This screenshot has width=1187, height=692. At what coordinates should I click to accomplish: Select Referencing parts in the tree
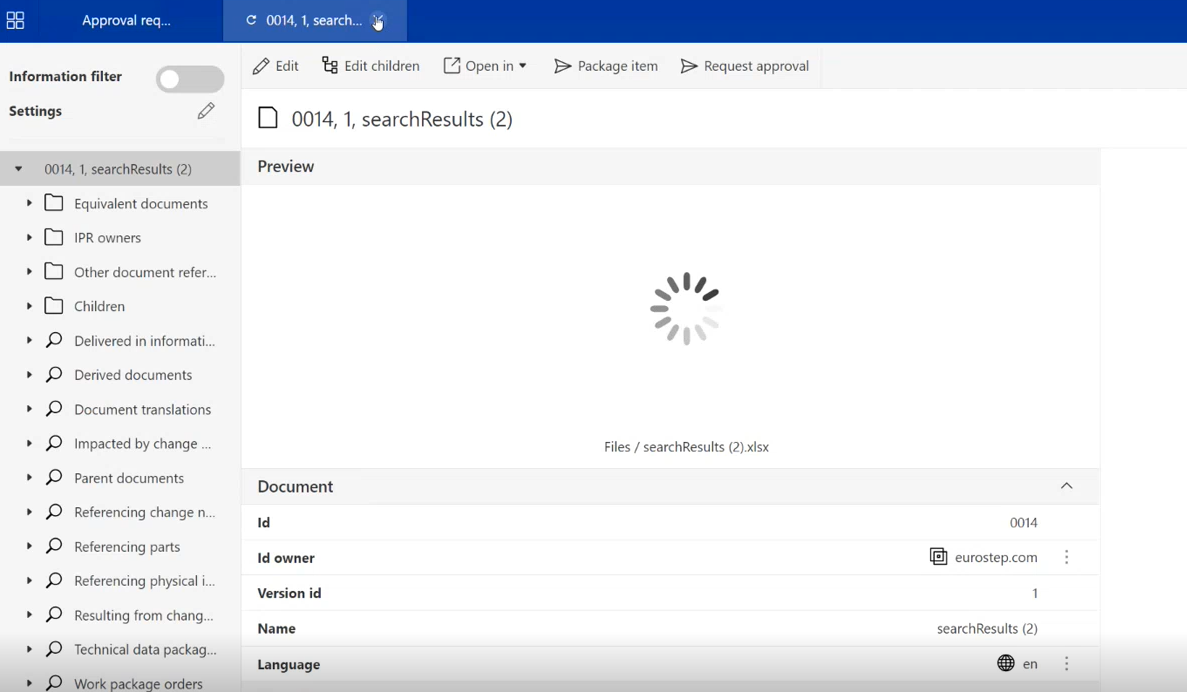[x=127, y=547]
